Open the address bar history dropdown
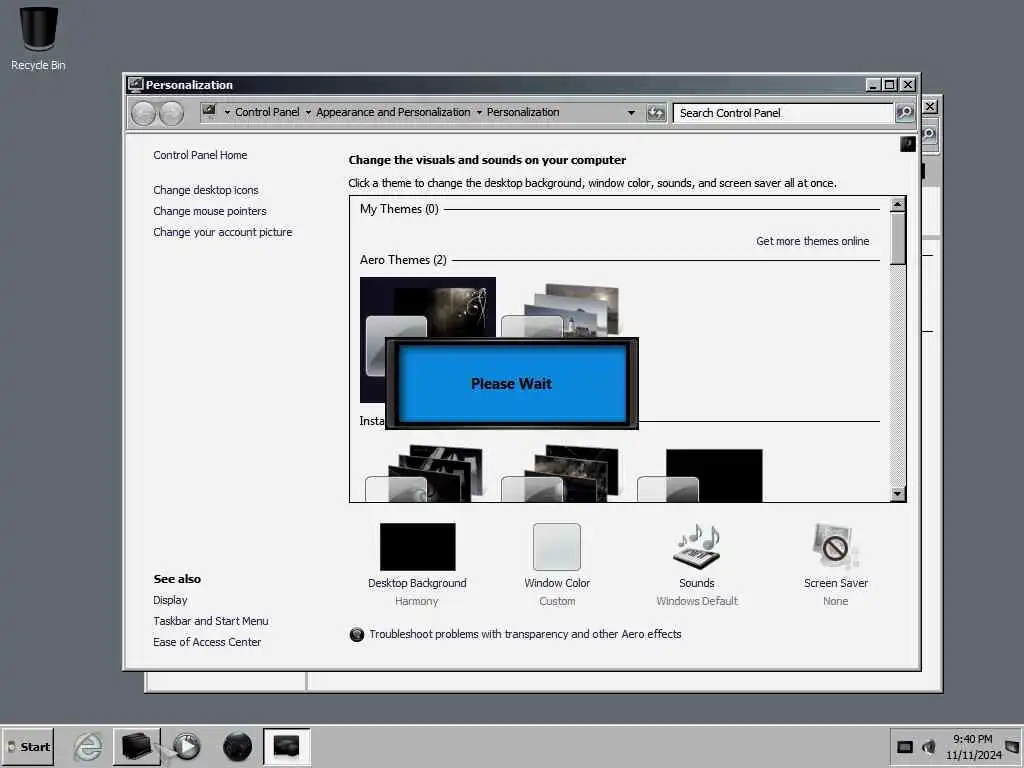Viewport: 1024px width, 768px height. tap(631, 113)
